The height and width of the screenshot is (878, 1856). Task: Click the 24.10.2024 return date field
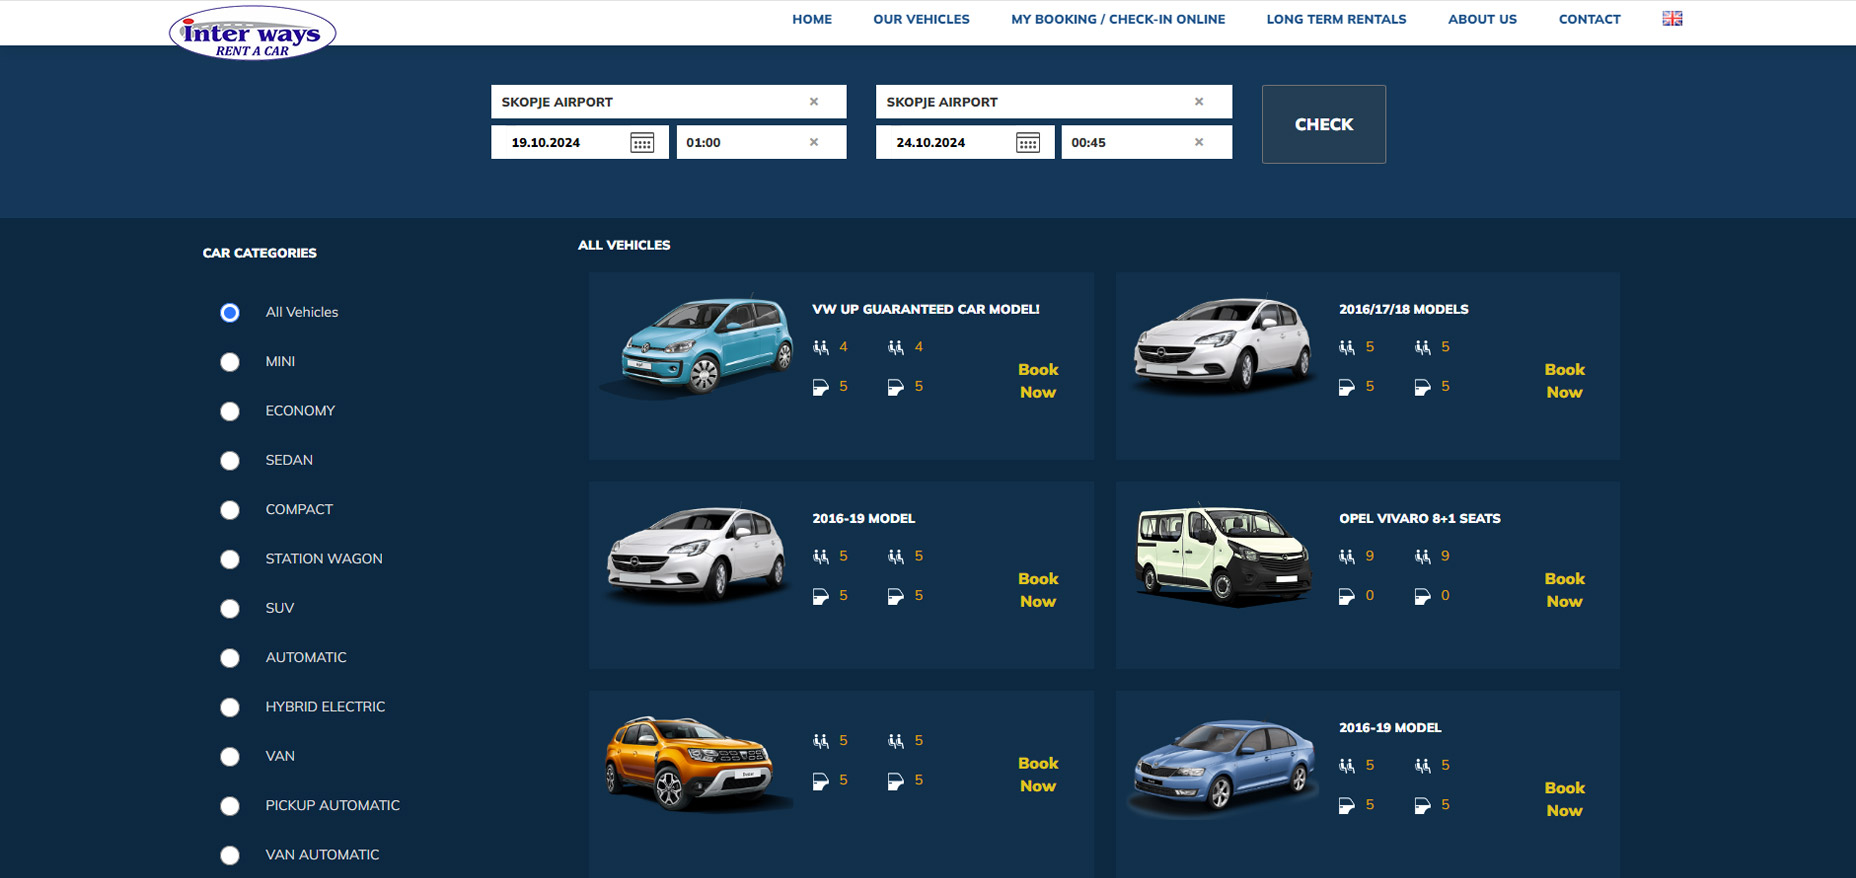tap(965, 142)
